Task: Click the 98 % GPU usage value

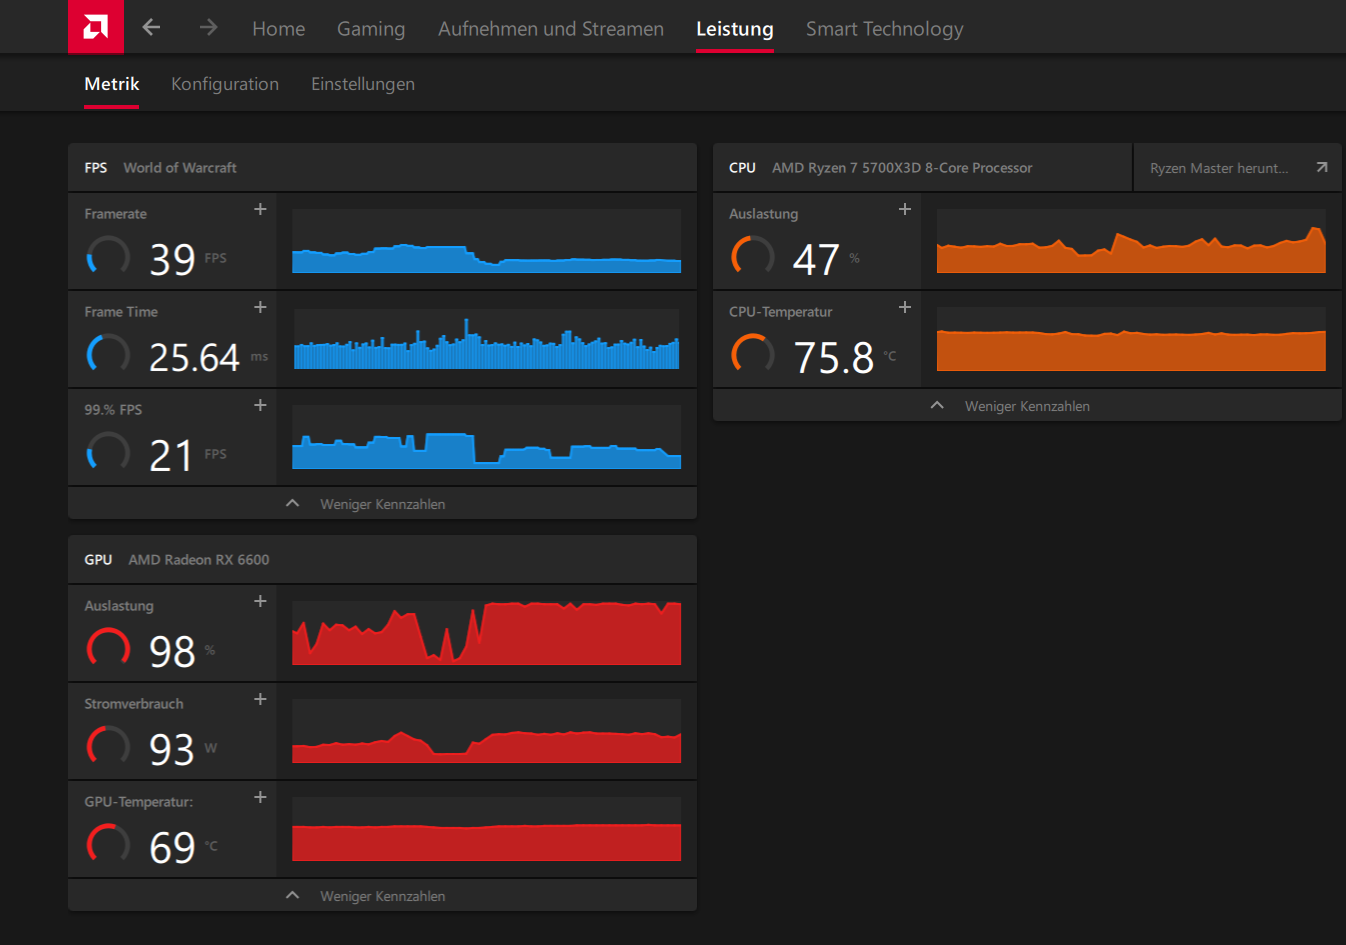Action: click(172, 652)
